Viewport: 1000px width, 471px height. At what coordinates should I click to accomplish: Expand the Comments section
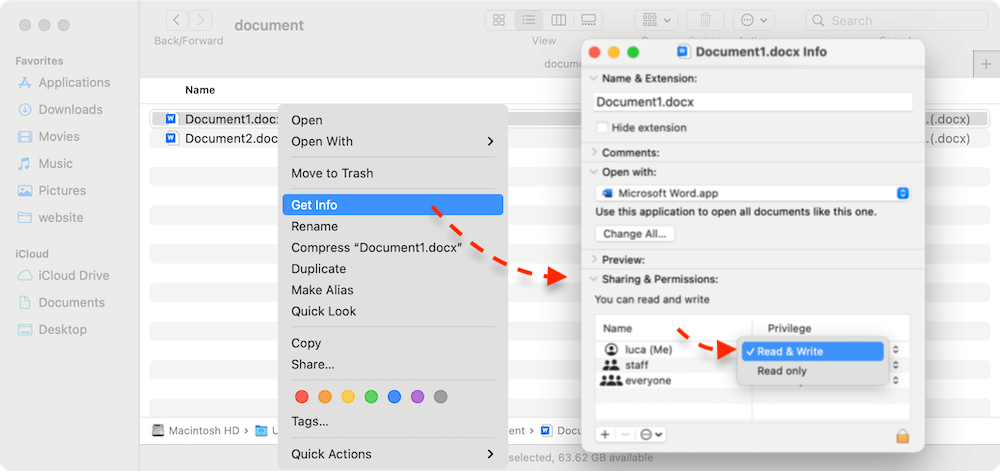coord(594,153)
